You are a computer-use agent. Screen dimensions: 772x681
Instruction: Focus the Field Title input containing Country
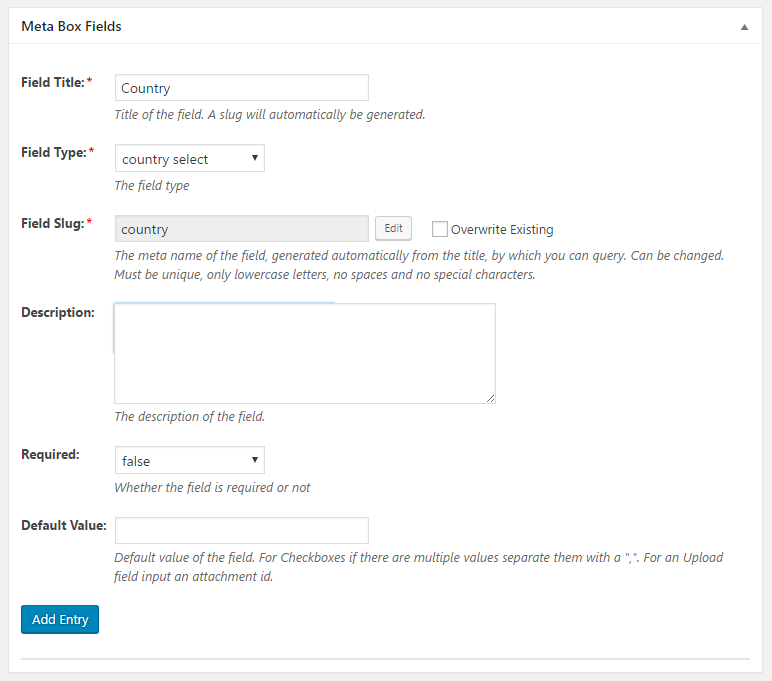tap(241, 88)
